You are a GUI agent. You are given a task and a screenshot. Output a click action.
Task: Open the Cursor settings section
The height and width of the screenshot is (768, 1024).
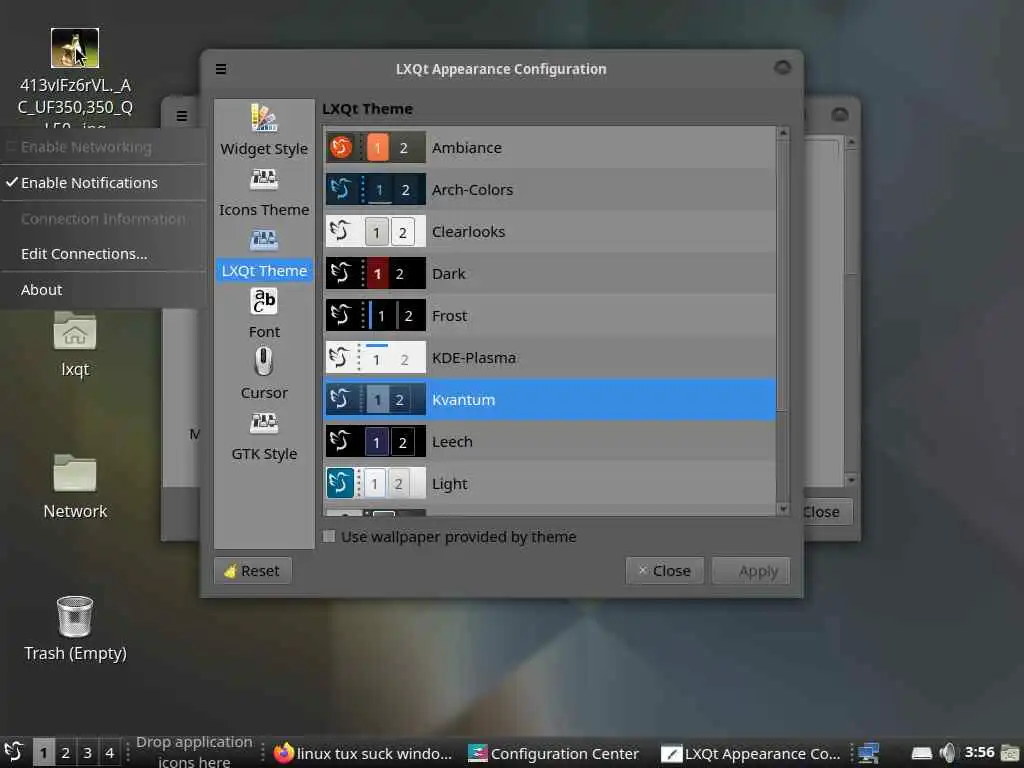(x=264, y=375)
